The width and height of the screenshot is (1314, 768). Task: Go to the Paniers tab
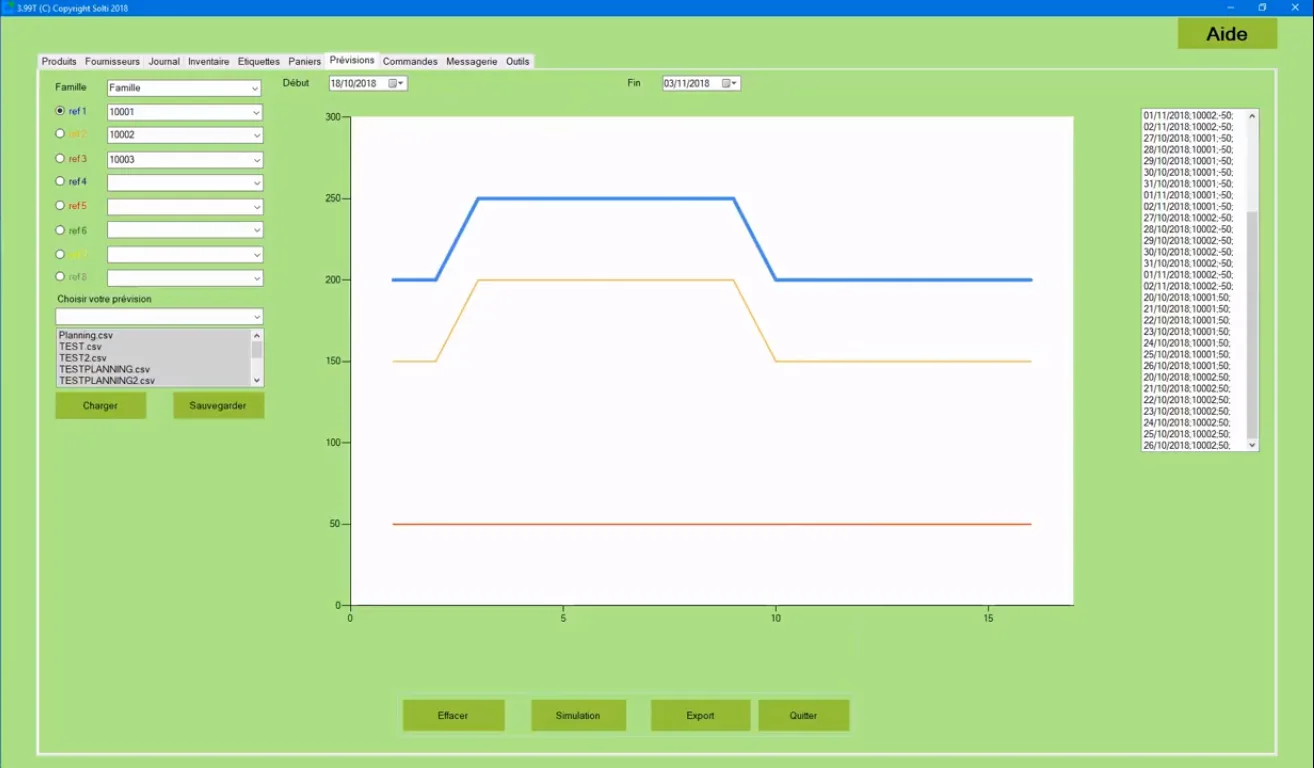point(305,61)
